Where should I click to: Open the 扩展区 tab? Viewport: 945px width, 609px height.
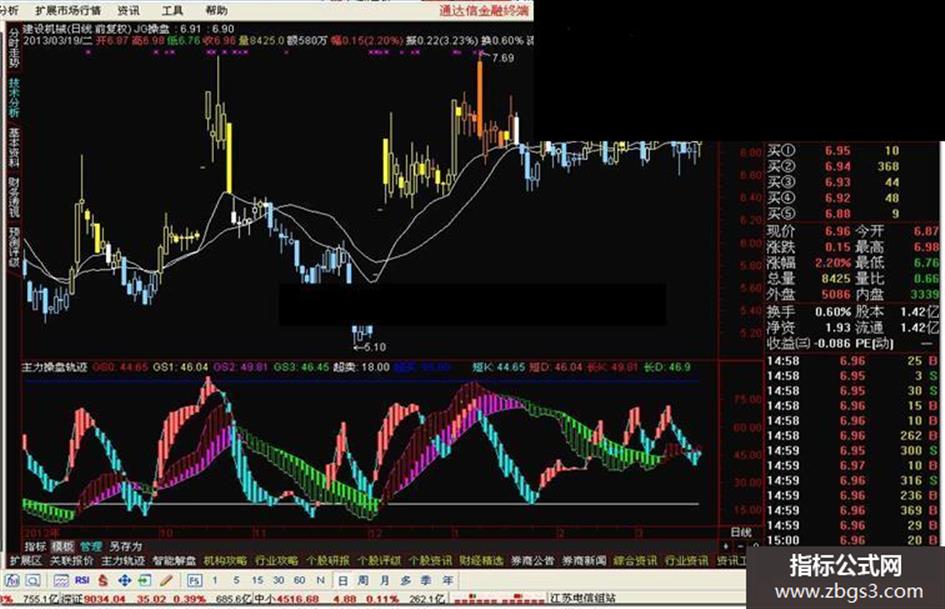point(25,561)
